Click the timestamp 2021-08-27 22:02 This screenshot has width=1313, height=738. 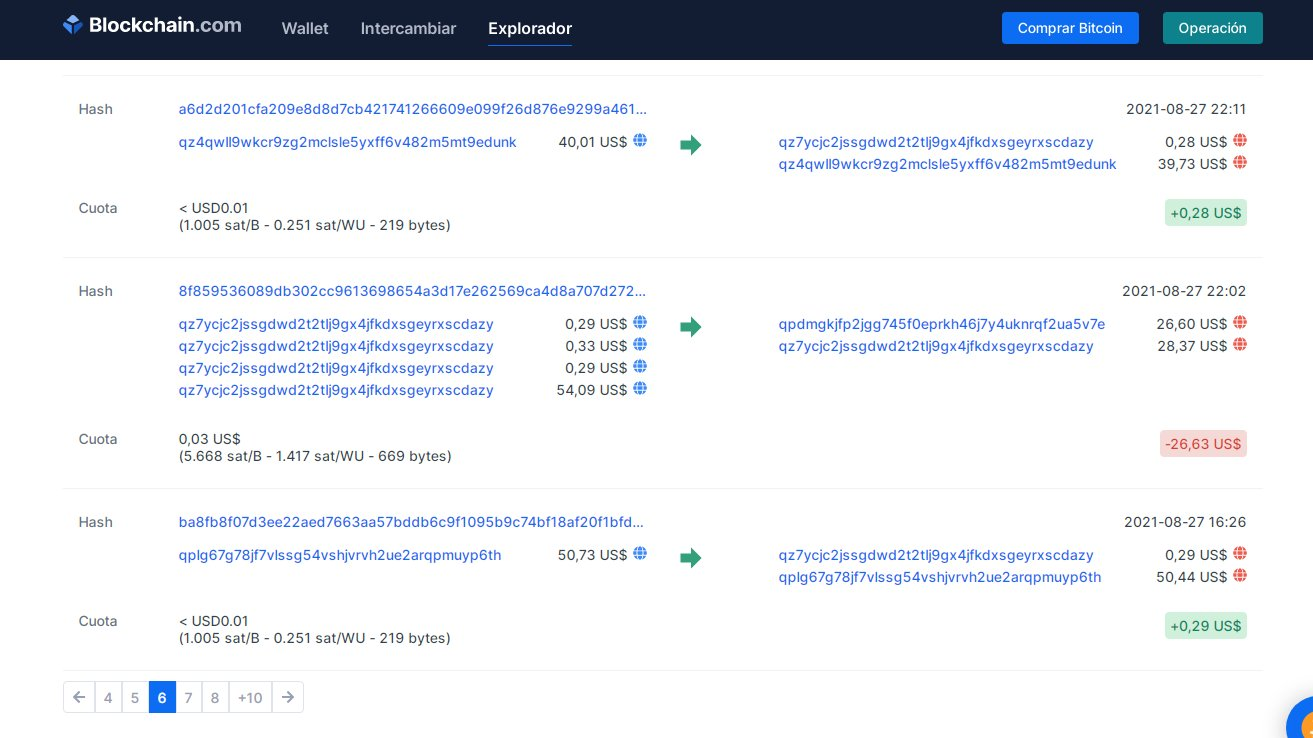1184,291
